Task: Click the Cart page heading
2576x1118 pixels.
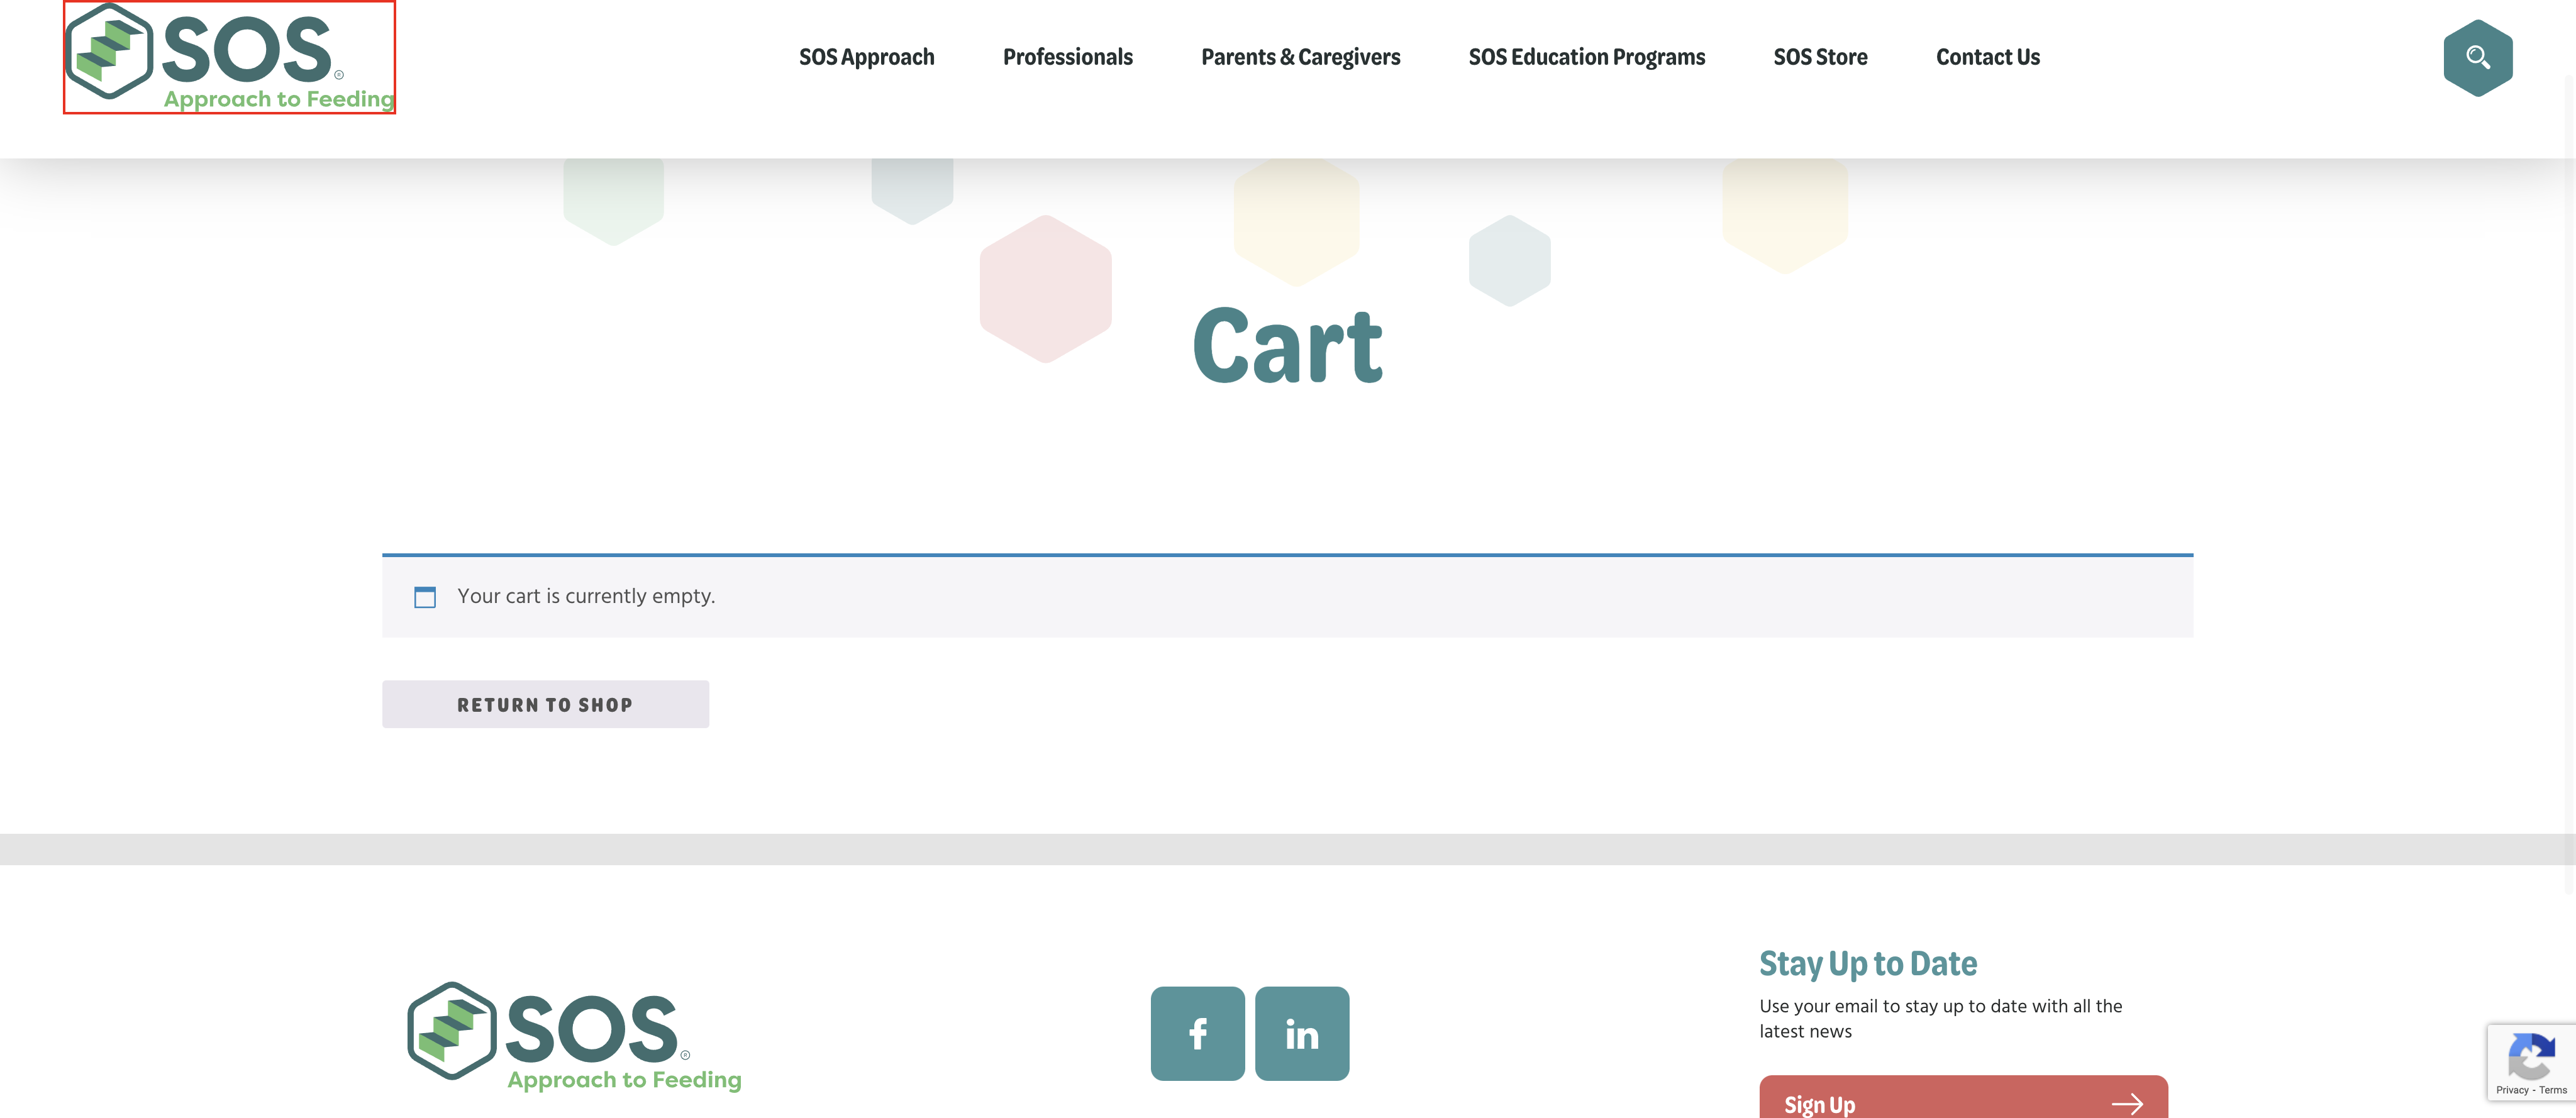Action: point(1287,345)
